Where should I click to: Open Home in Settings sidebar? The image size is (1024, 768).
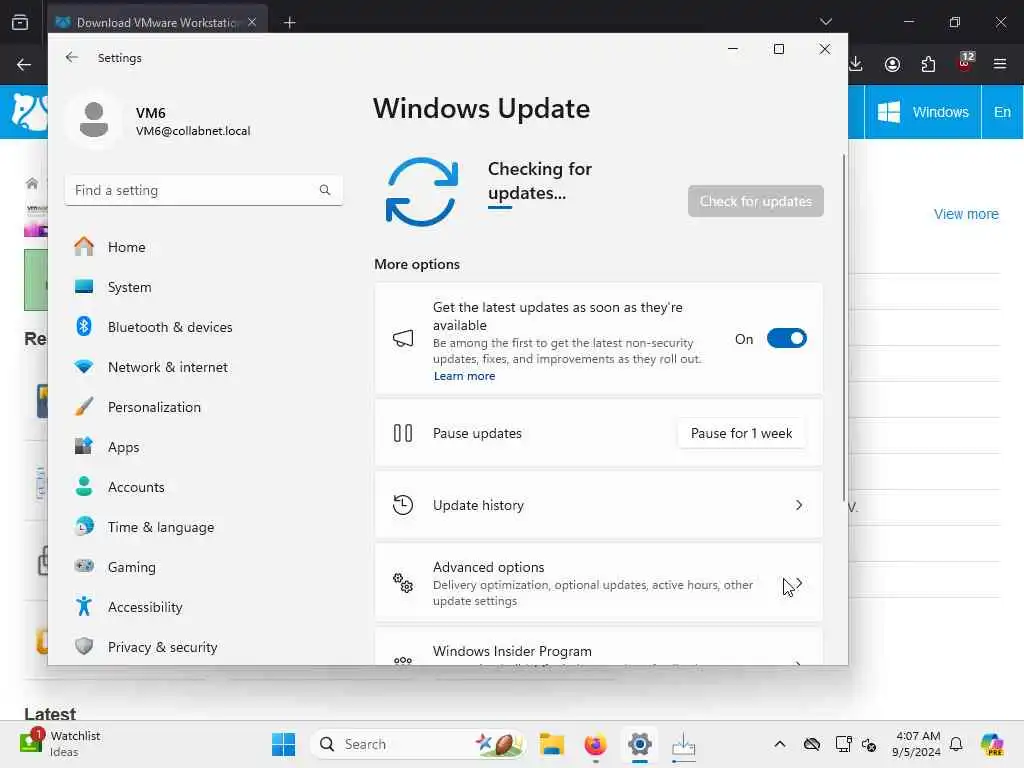[x=204, y=247]
